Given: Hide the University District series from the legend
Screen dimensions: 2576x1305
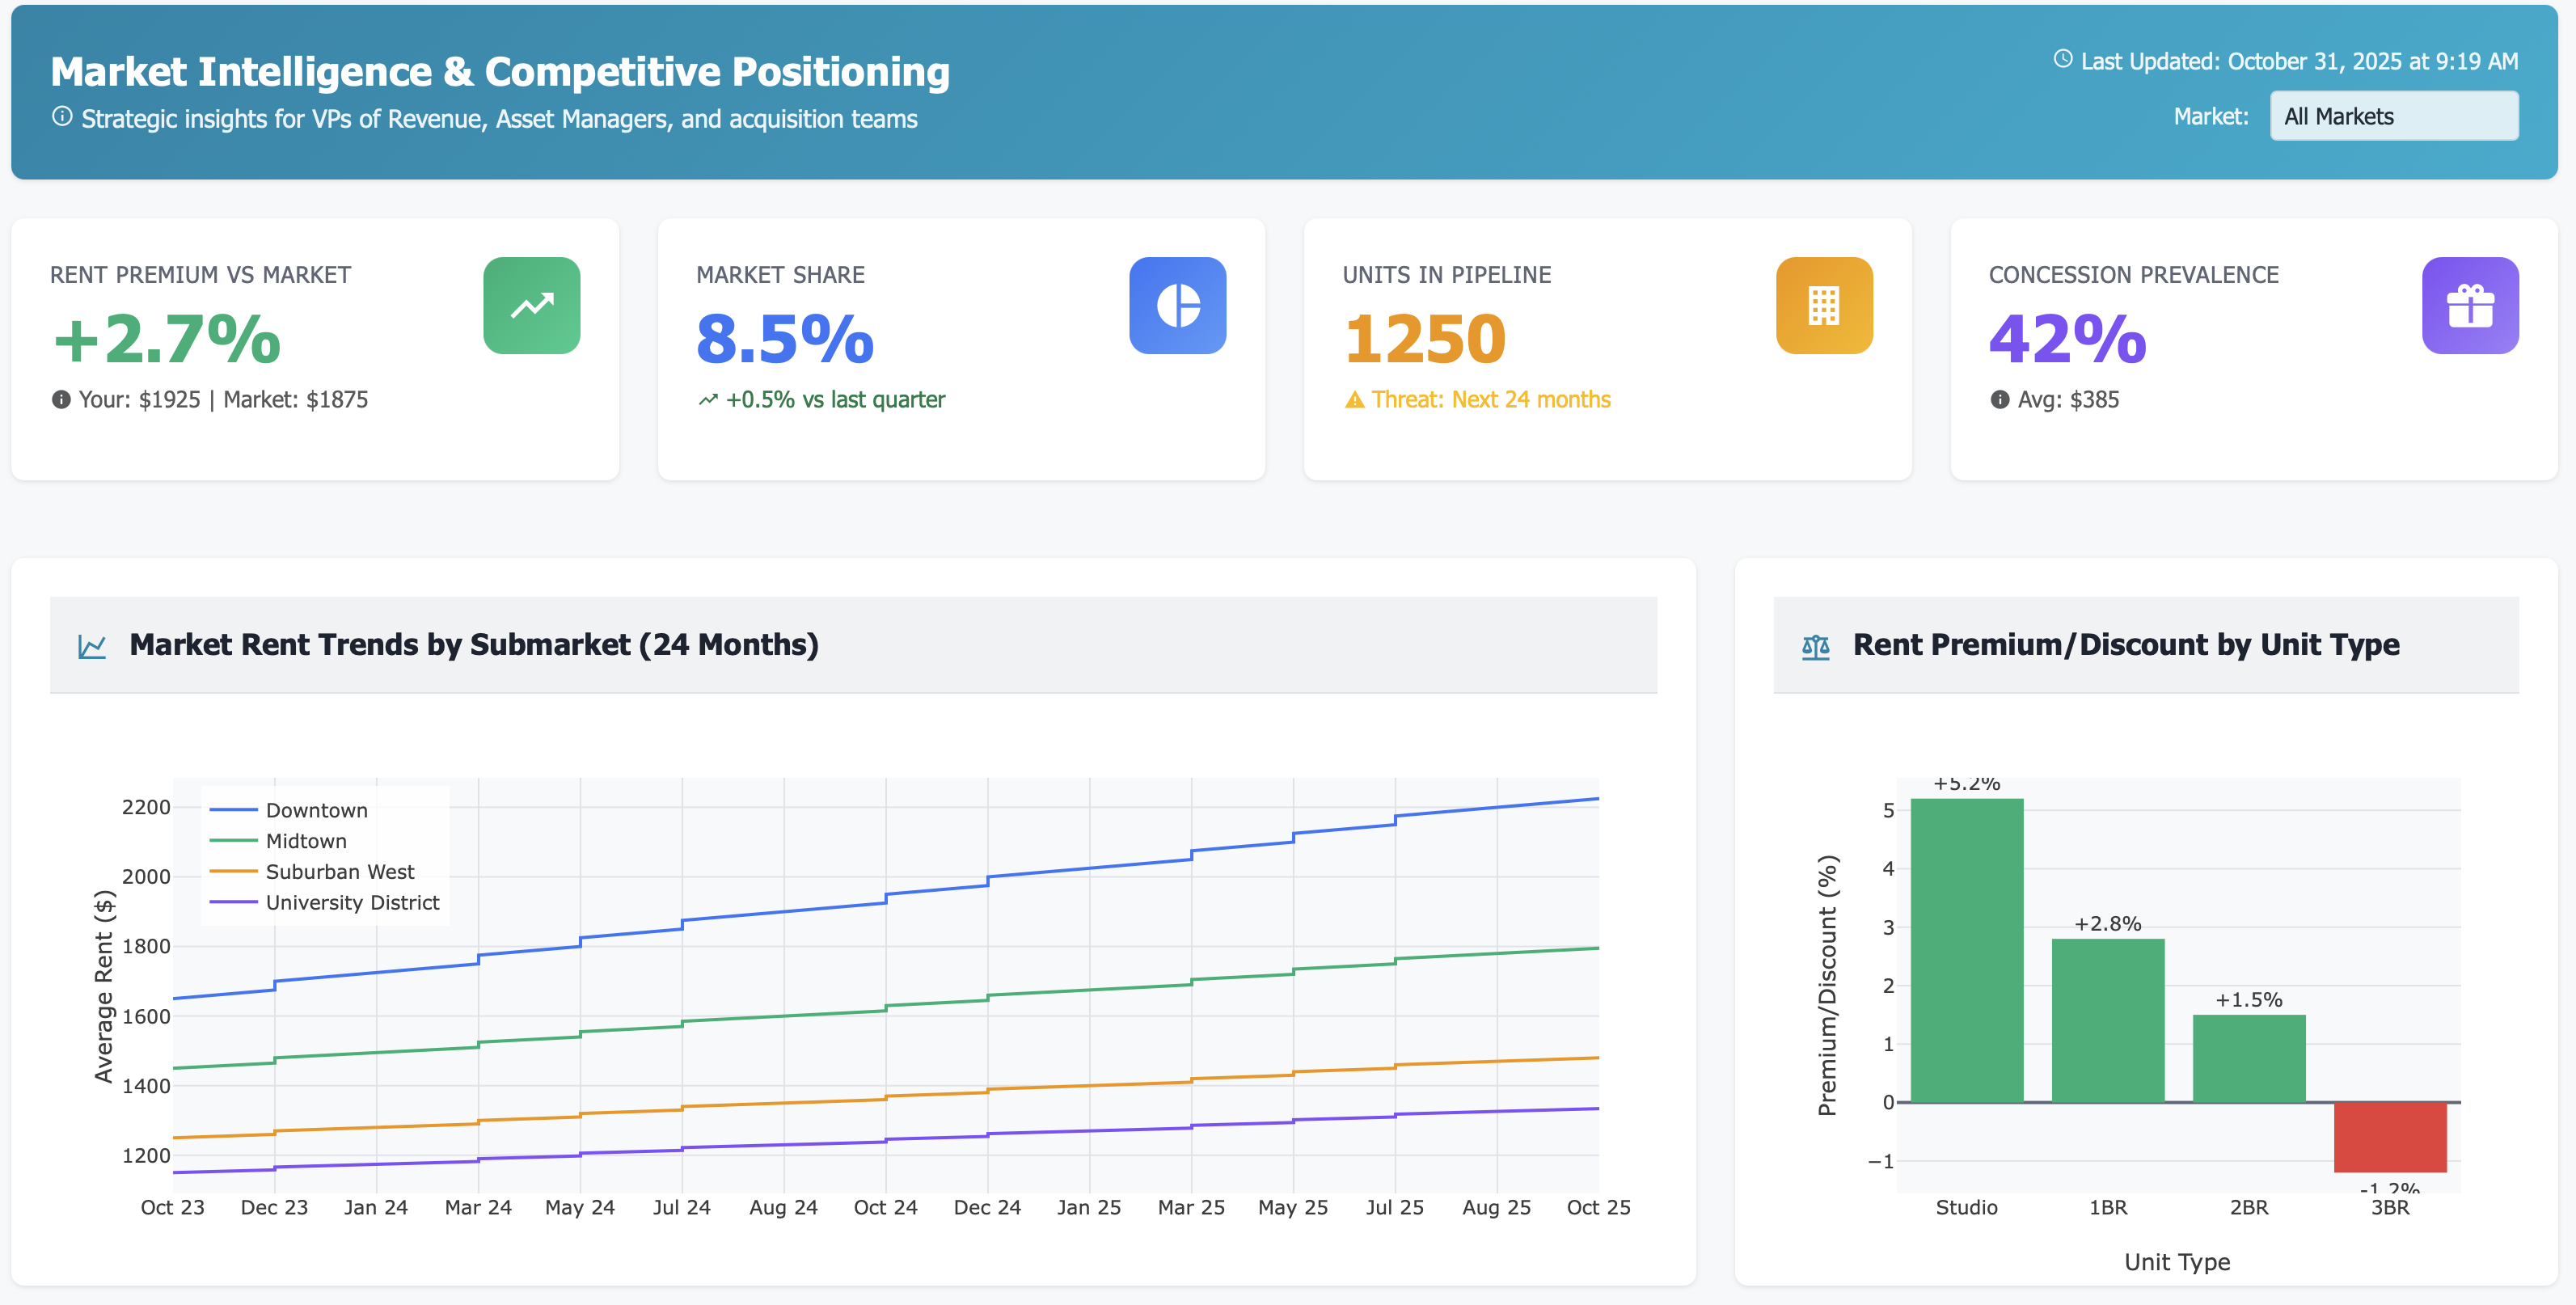Looking at the screenshot, I should (x=351, y=902).
